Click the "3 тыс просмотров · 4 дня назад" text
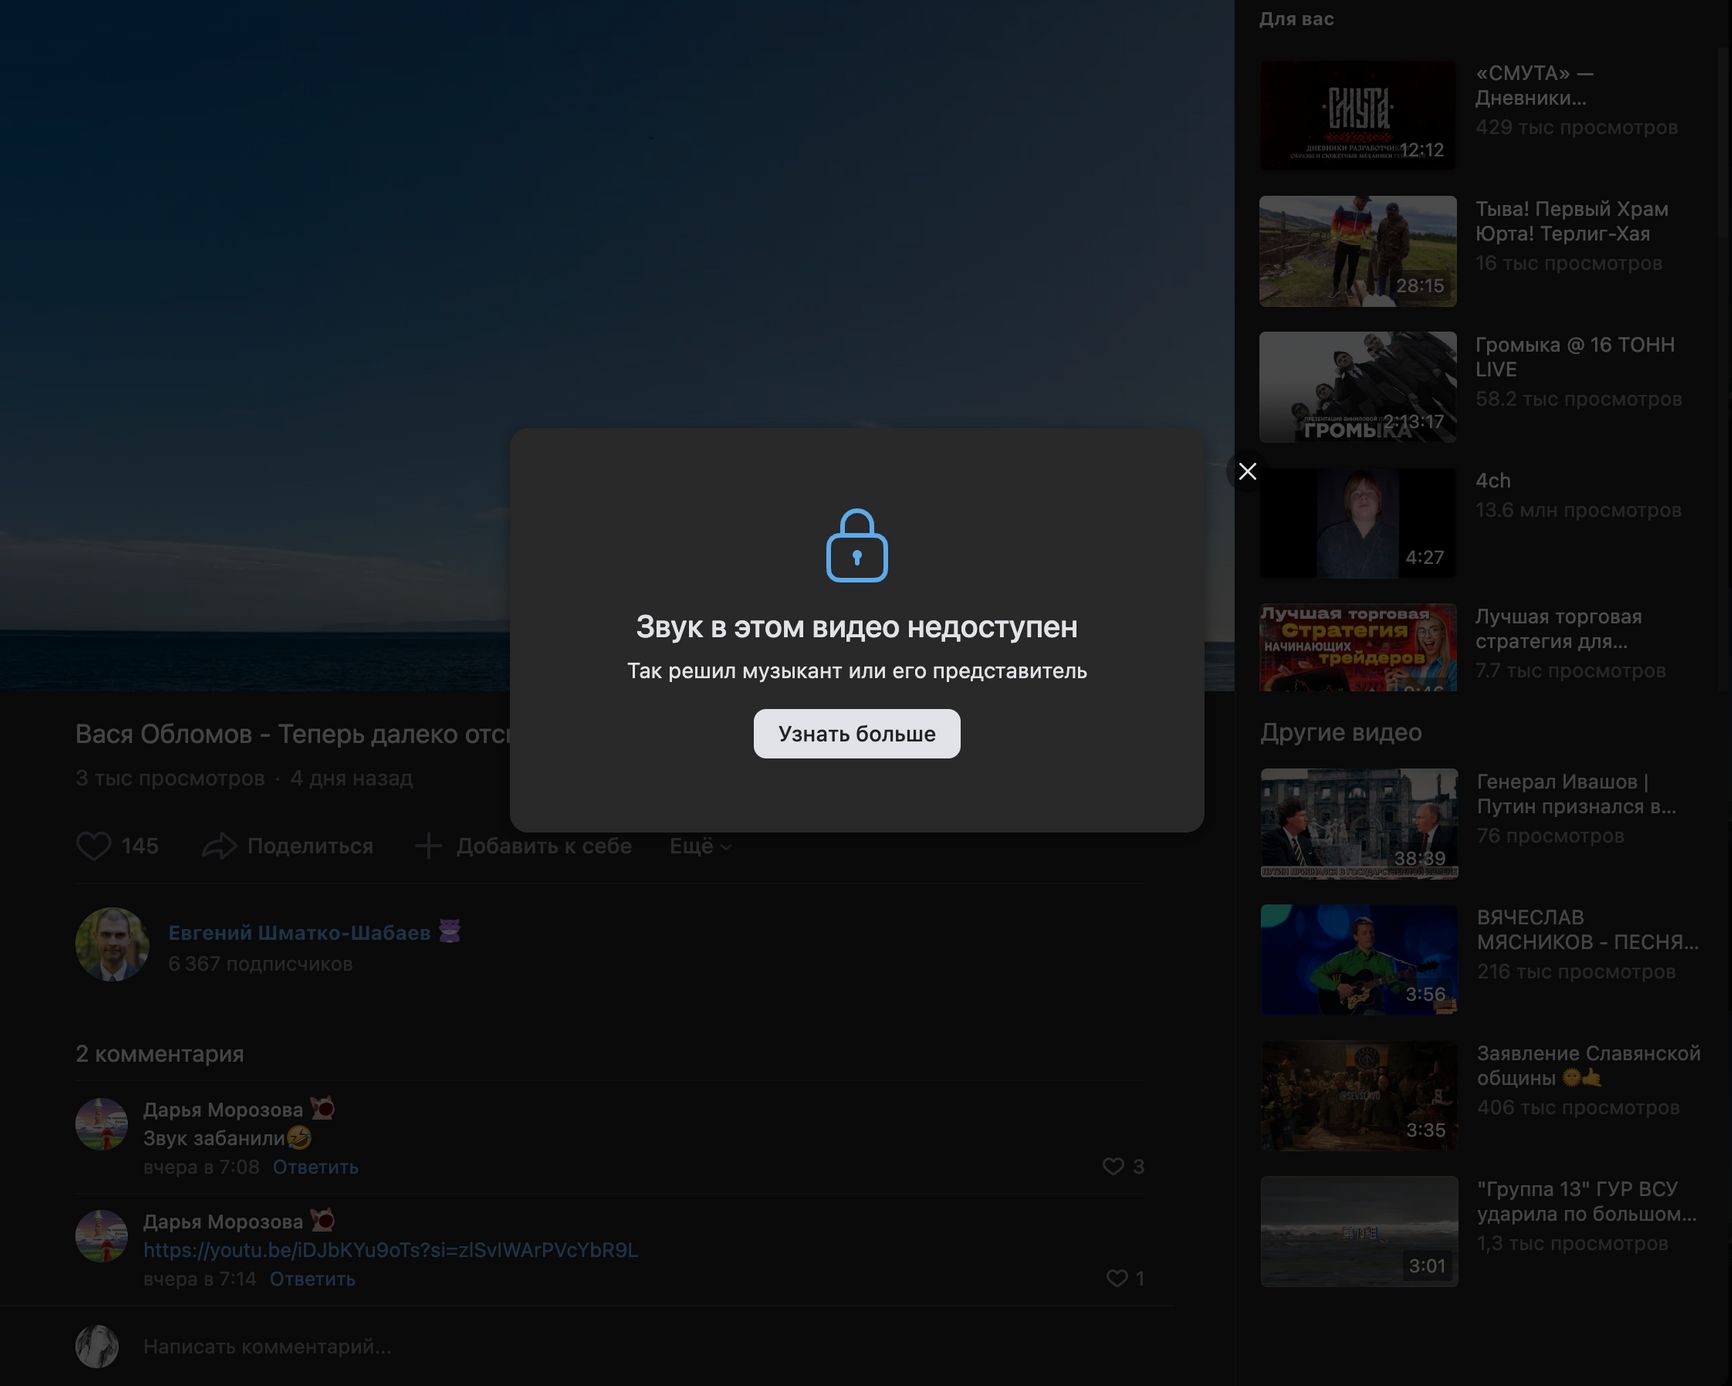Viewport: 1732px width, 1386px height. (x=244, y=778)
